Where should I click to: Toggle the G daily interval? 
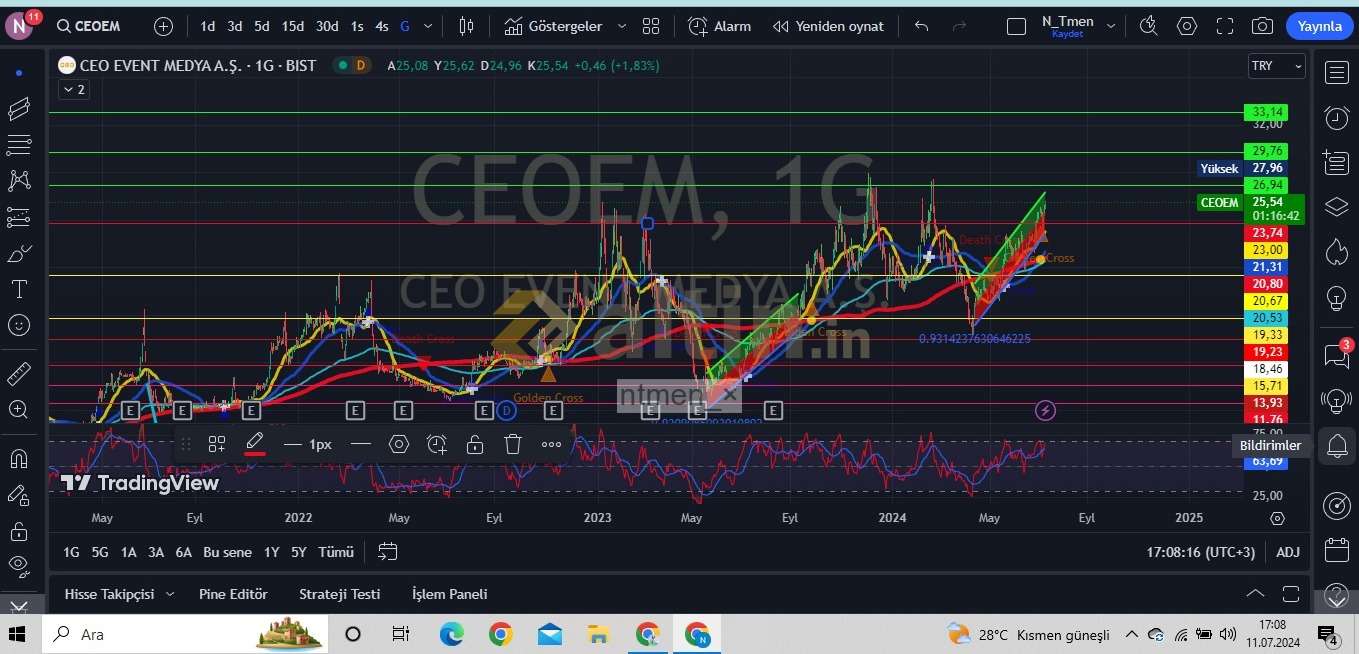[x=404, y=26]
